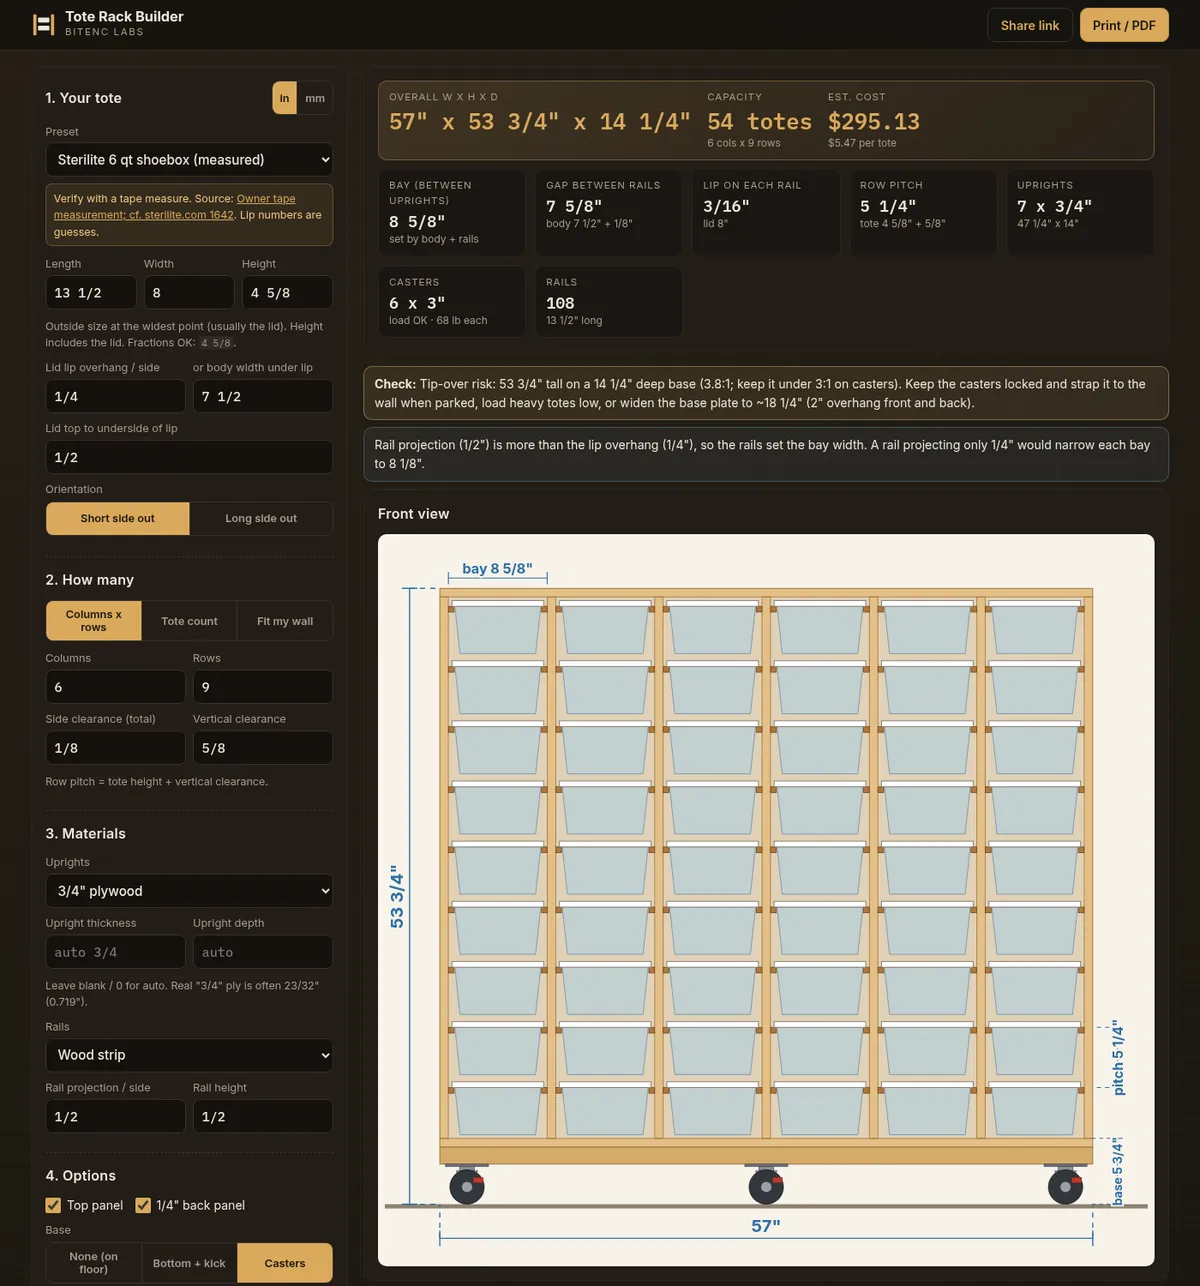This screenshot has width=1200, height=1286.
Task: Toggle the Top panel checkbox
Action: click(53, 1205)
